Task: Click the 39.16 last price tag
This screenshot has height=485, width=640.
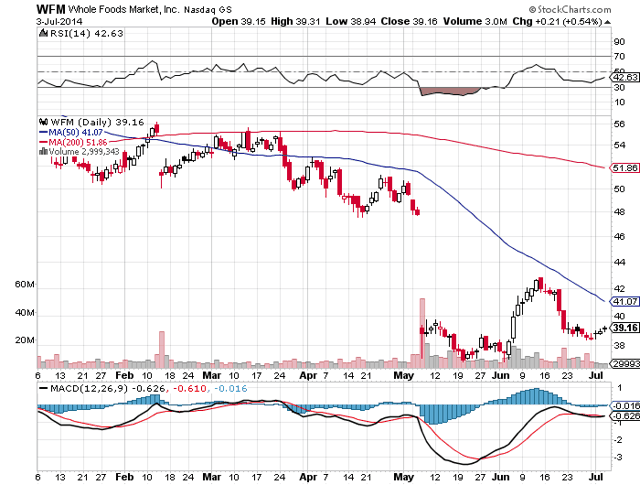Action: pyautogui.click(x=625, y=328)
